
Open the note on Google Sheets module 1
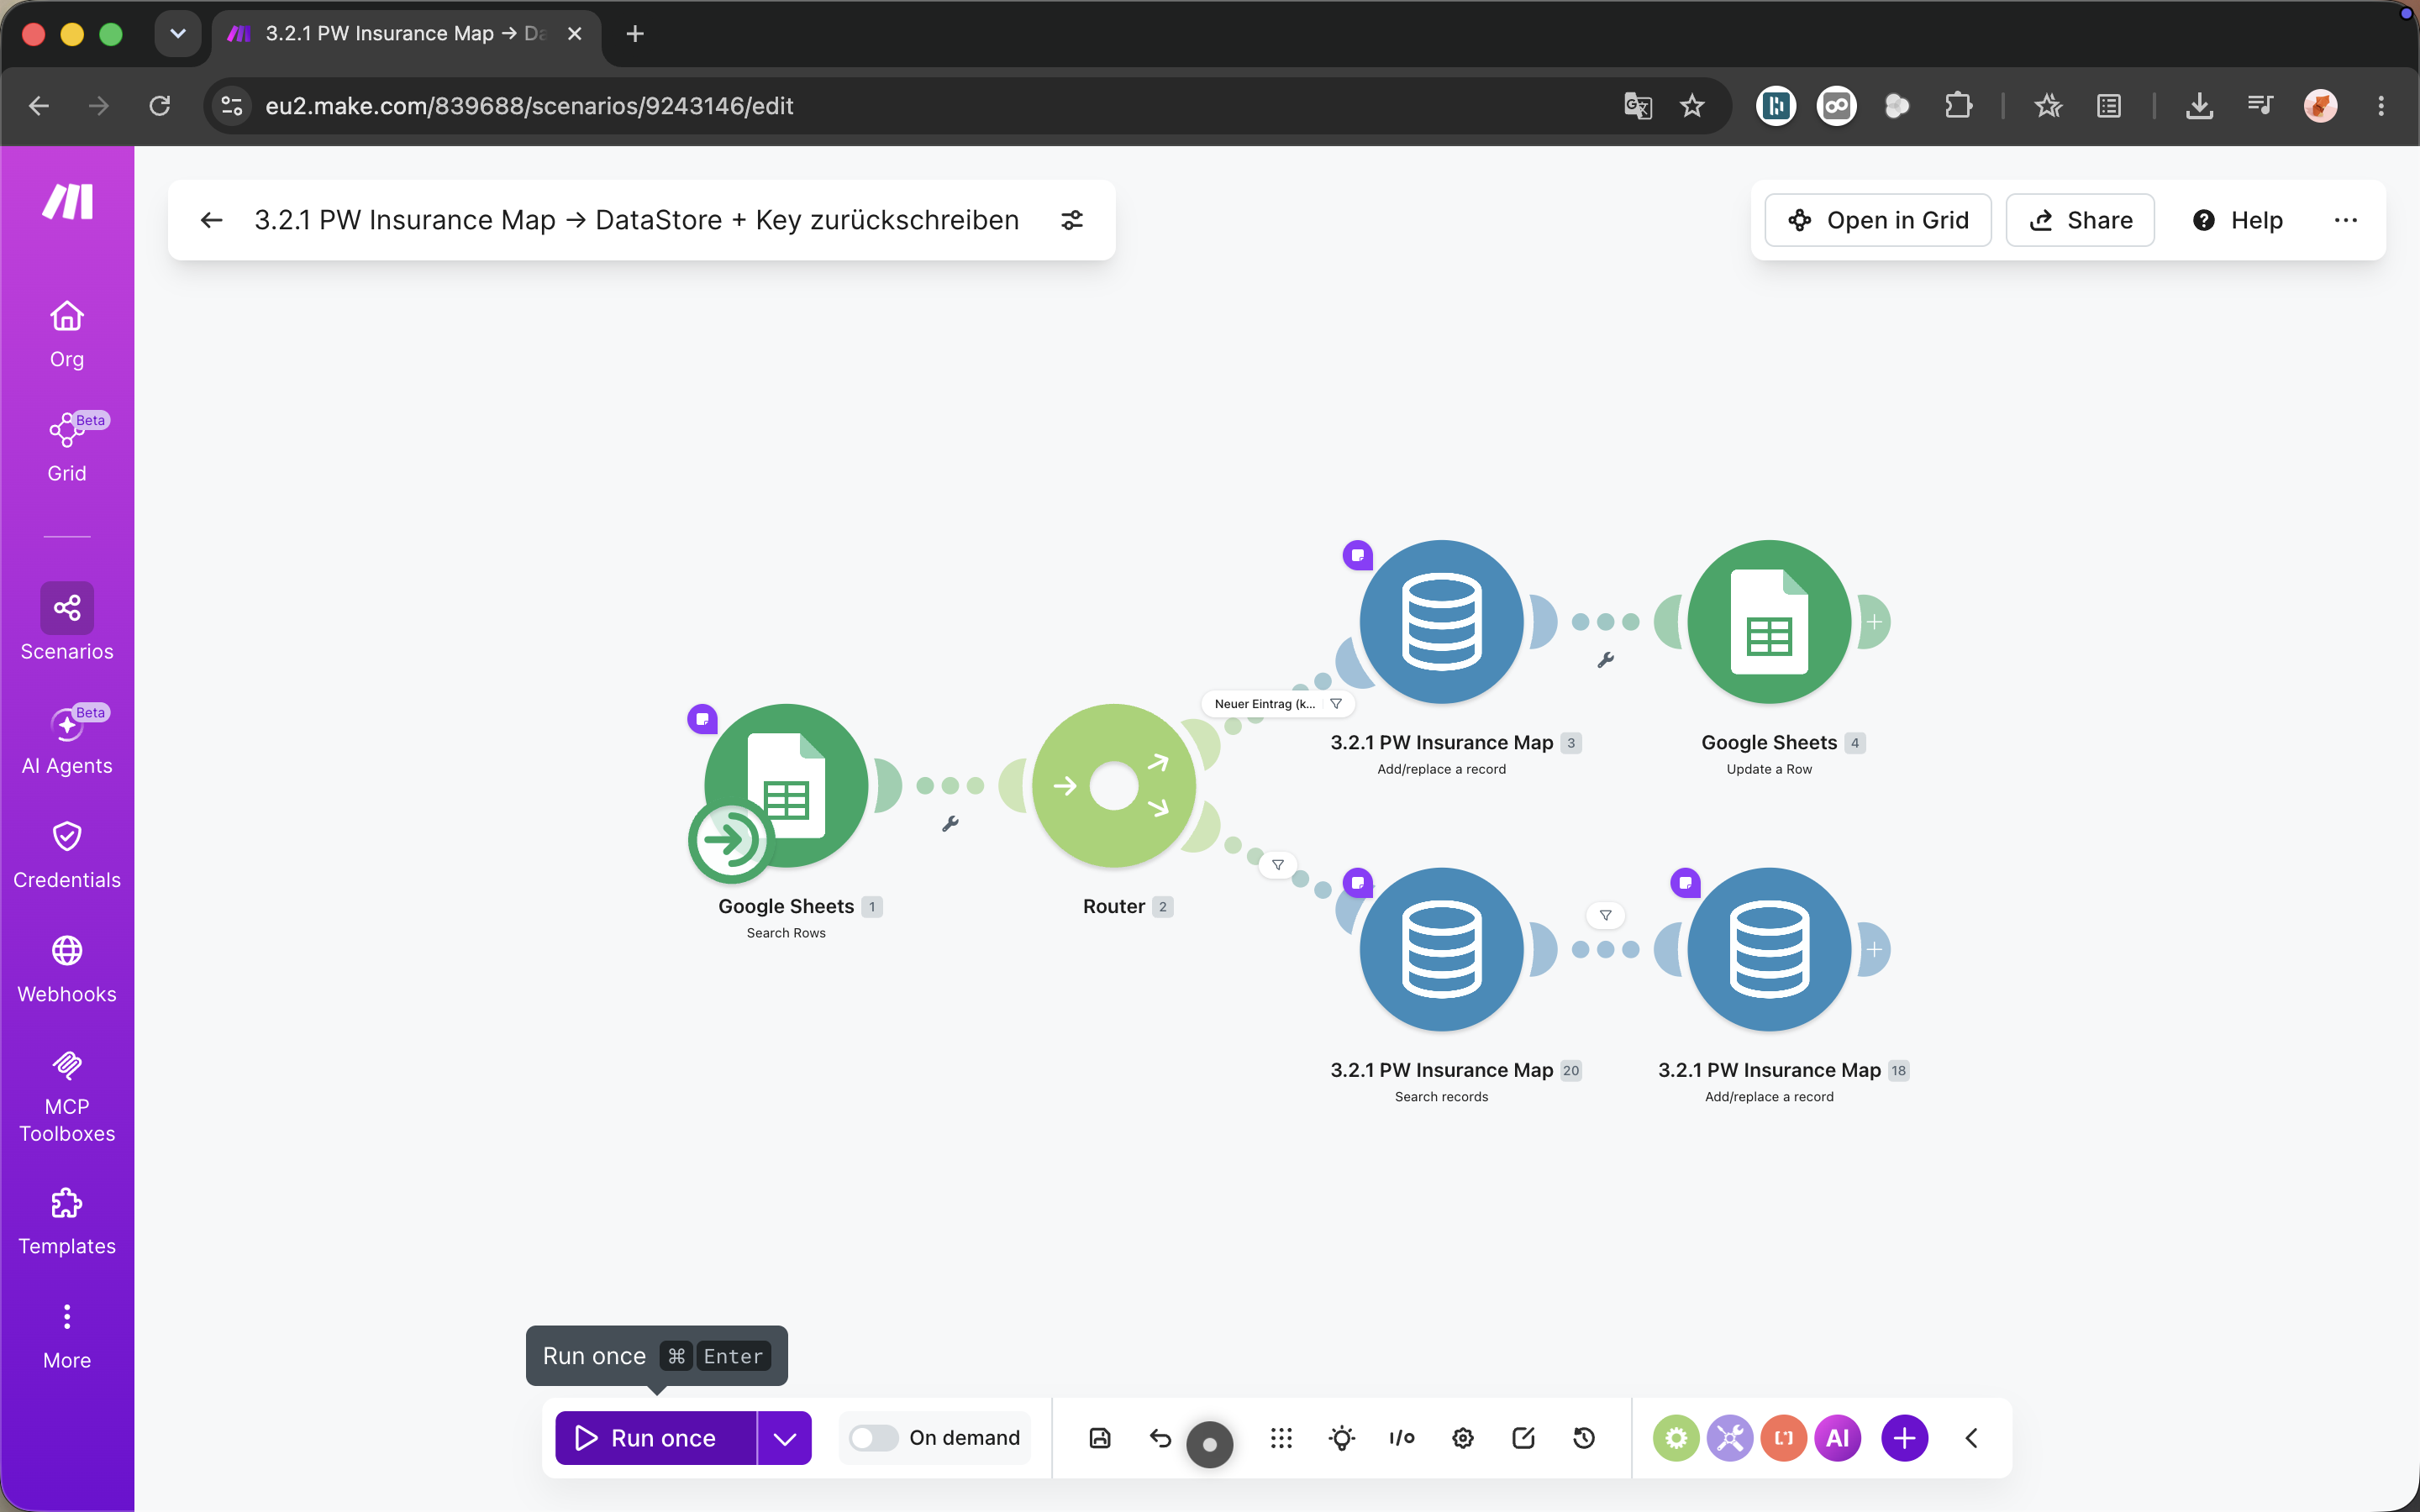tap(702, 718)
